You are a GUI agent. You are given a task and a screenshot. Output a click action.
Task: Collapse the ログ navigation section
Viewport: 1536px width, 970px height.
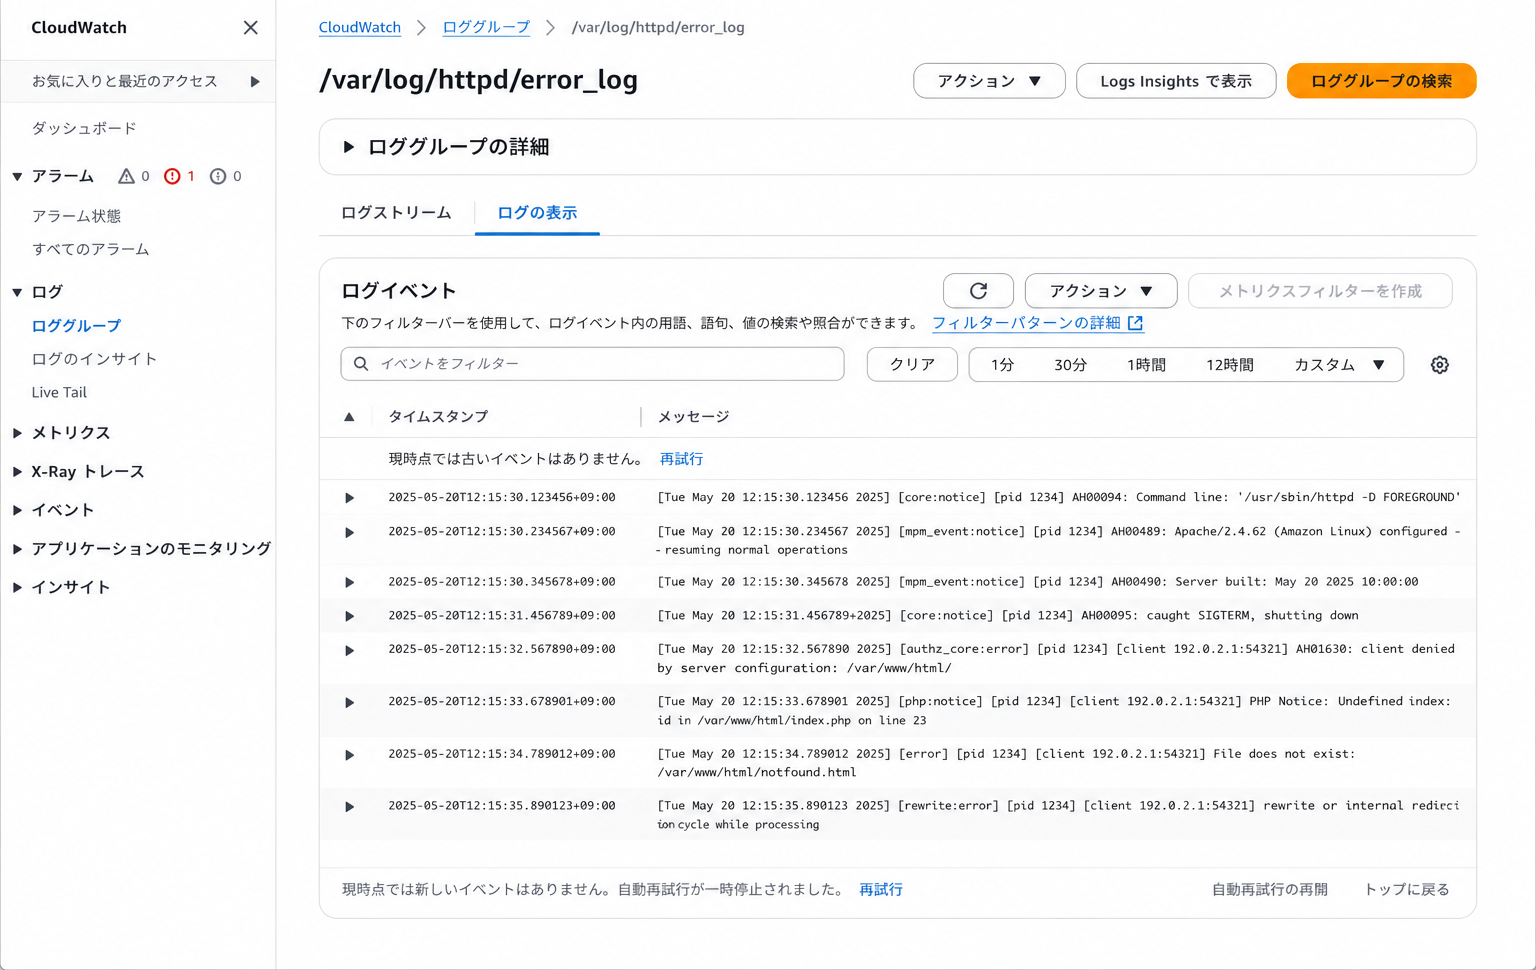17,292
